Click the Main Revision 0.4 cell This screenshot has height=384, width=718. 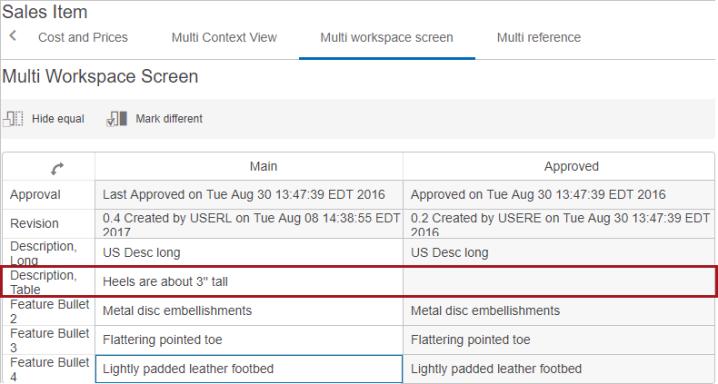(249, 224)
